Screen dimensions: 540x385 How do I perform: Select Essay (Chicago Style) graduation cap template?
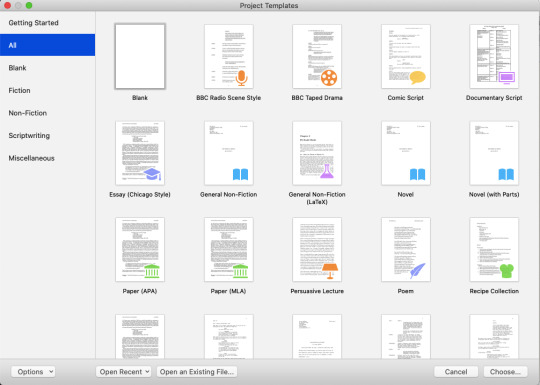click(140, 153)
